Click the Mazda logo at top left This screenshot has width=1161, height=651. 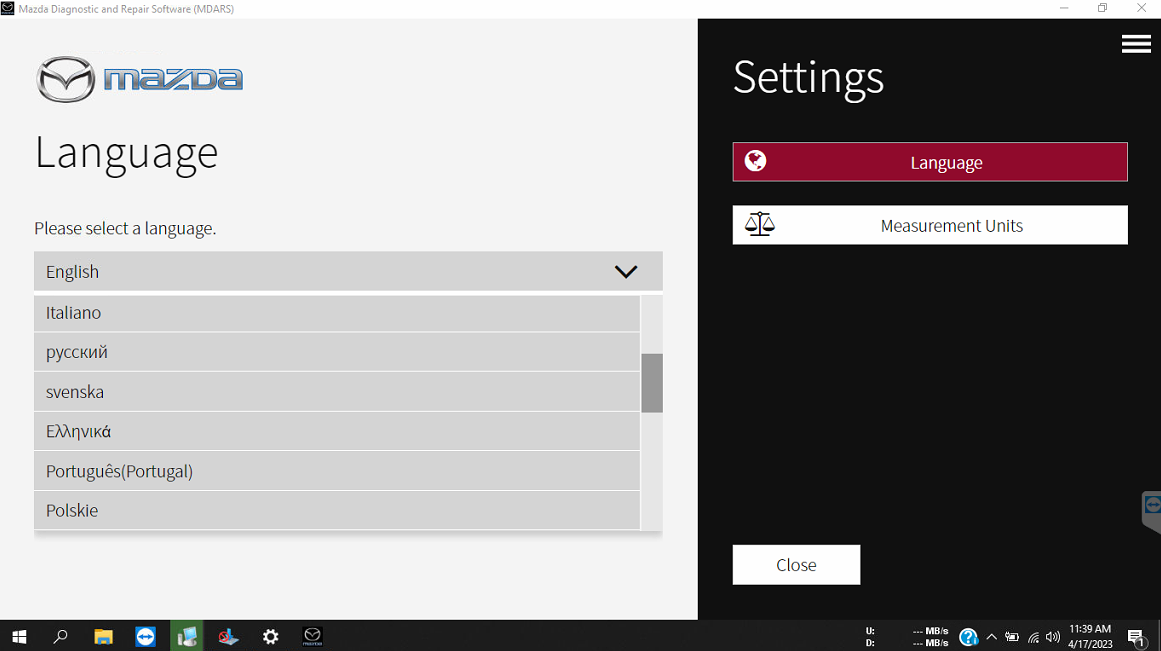(x=140, y=80)
